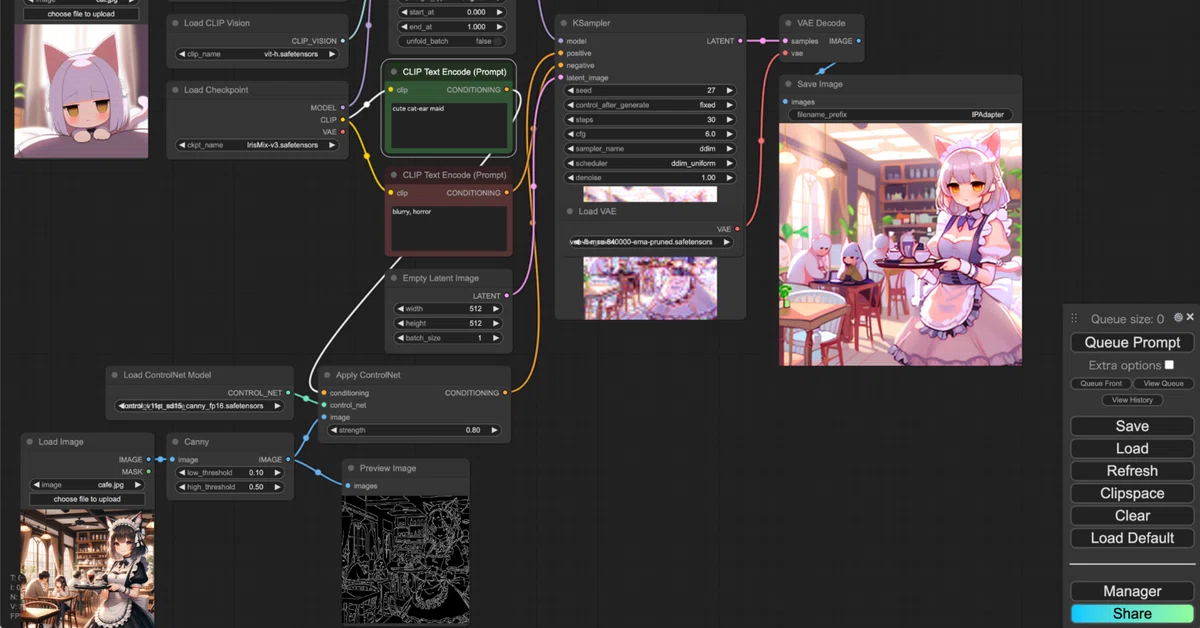Collapse the Load VAE node dot
The height and width of the screenshot is (628, 1200).
(569, 211)
